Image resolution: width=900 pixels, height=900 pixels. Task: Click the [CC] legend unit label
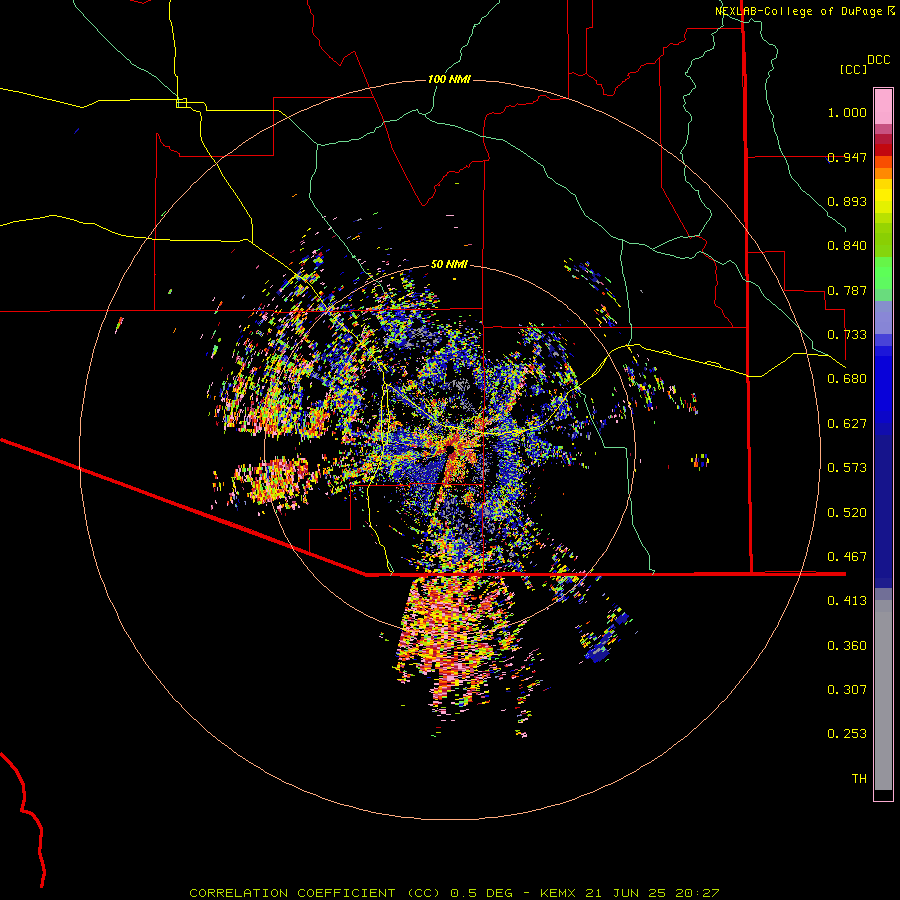854,69
